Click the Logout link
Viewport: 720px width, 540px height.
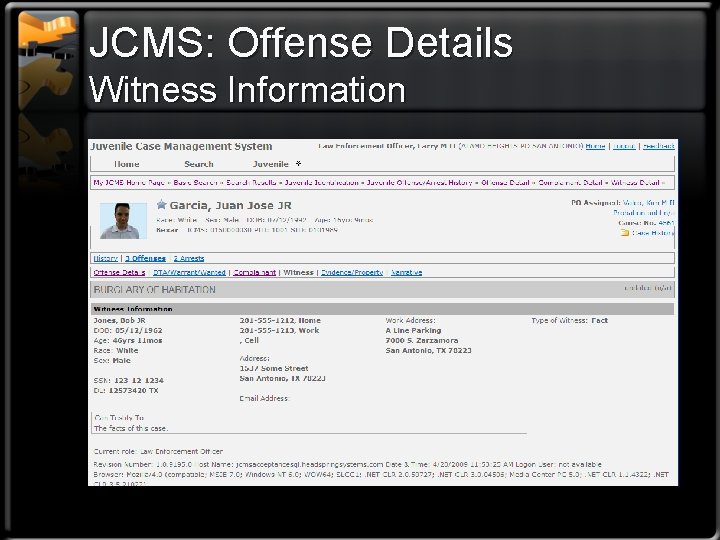point(624,146)
